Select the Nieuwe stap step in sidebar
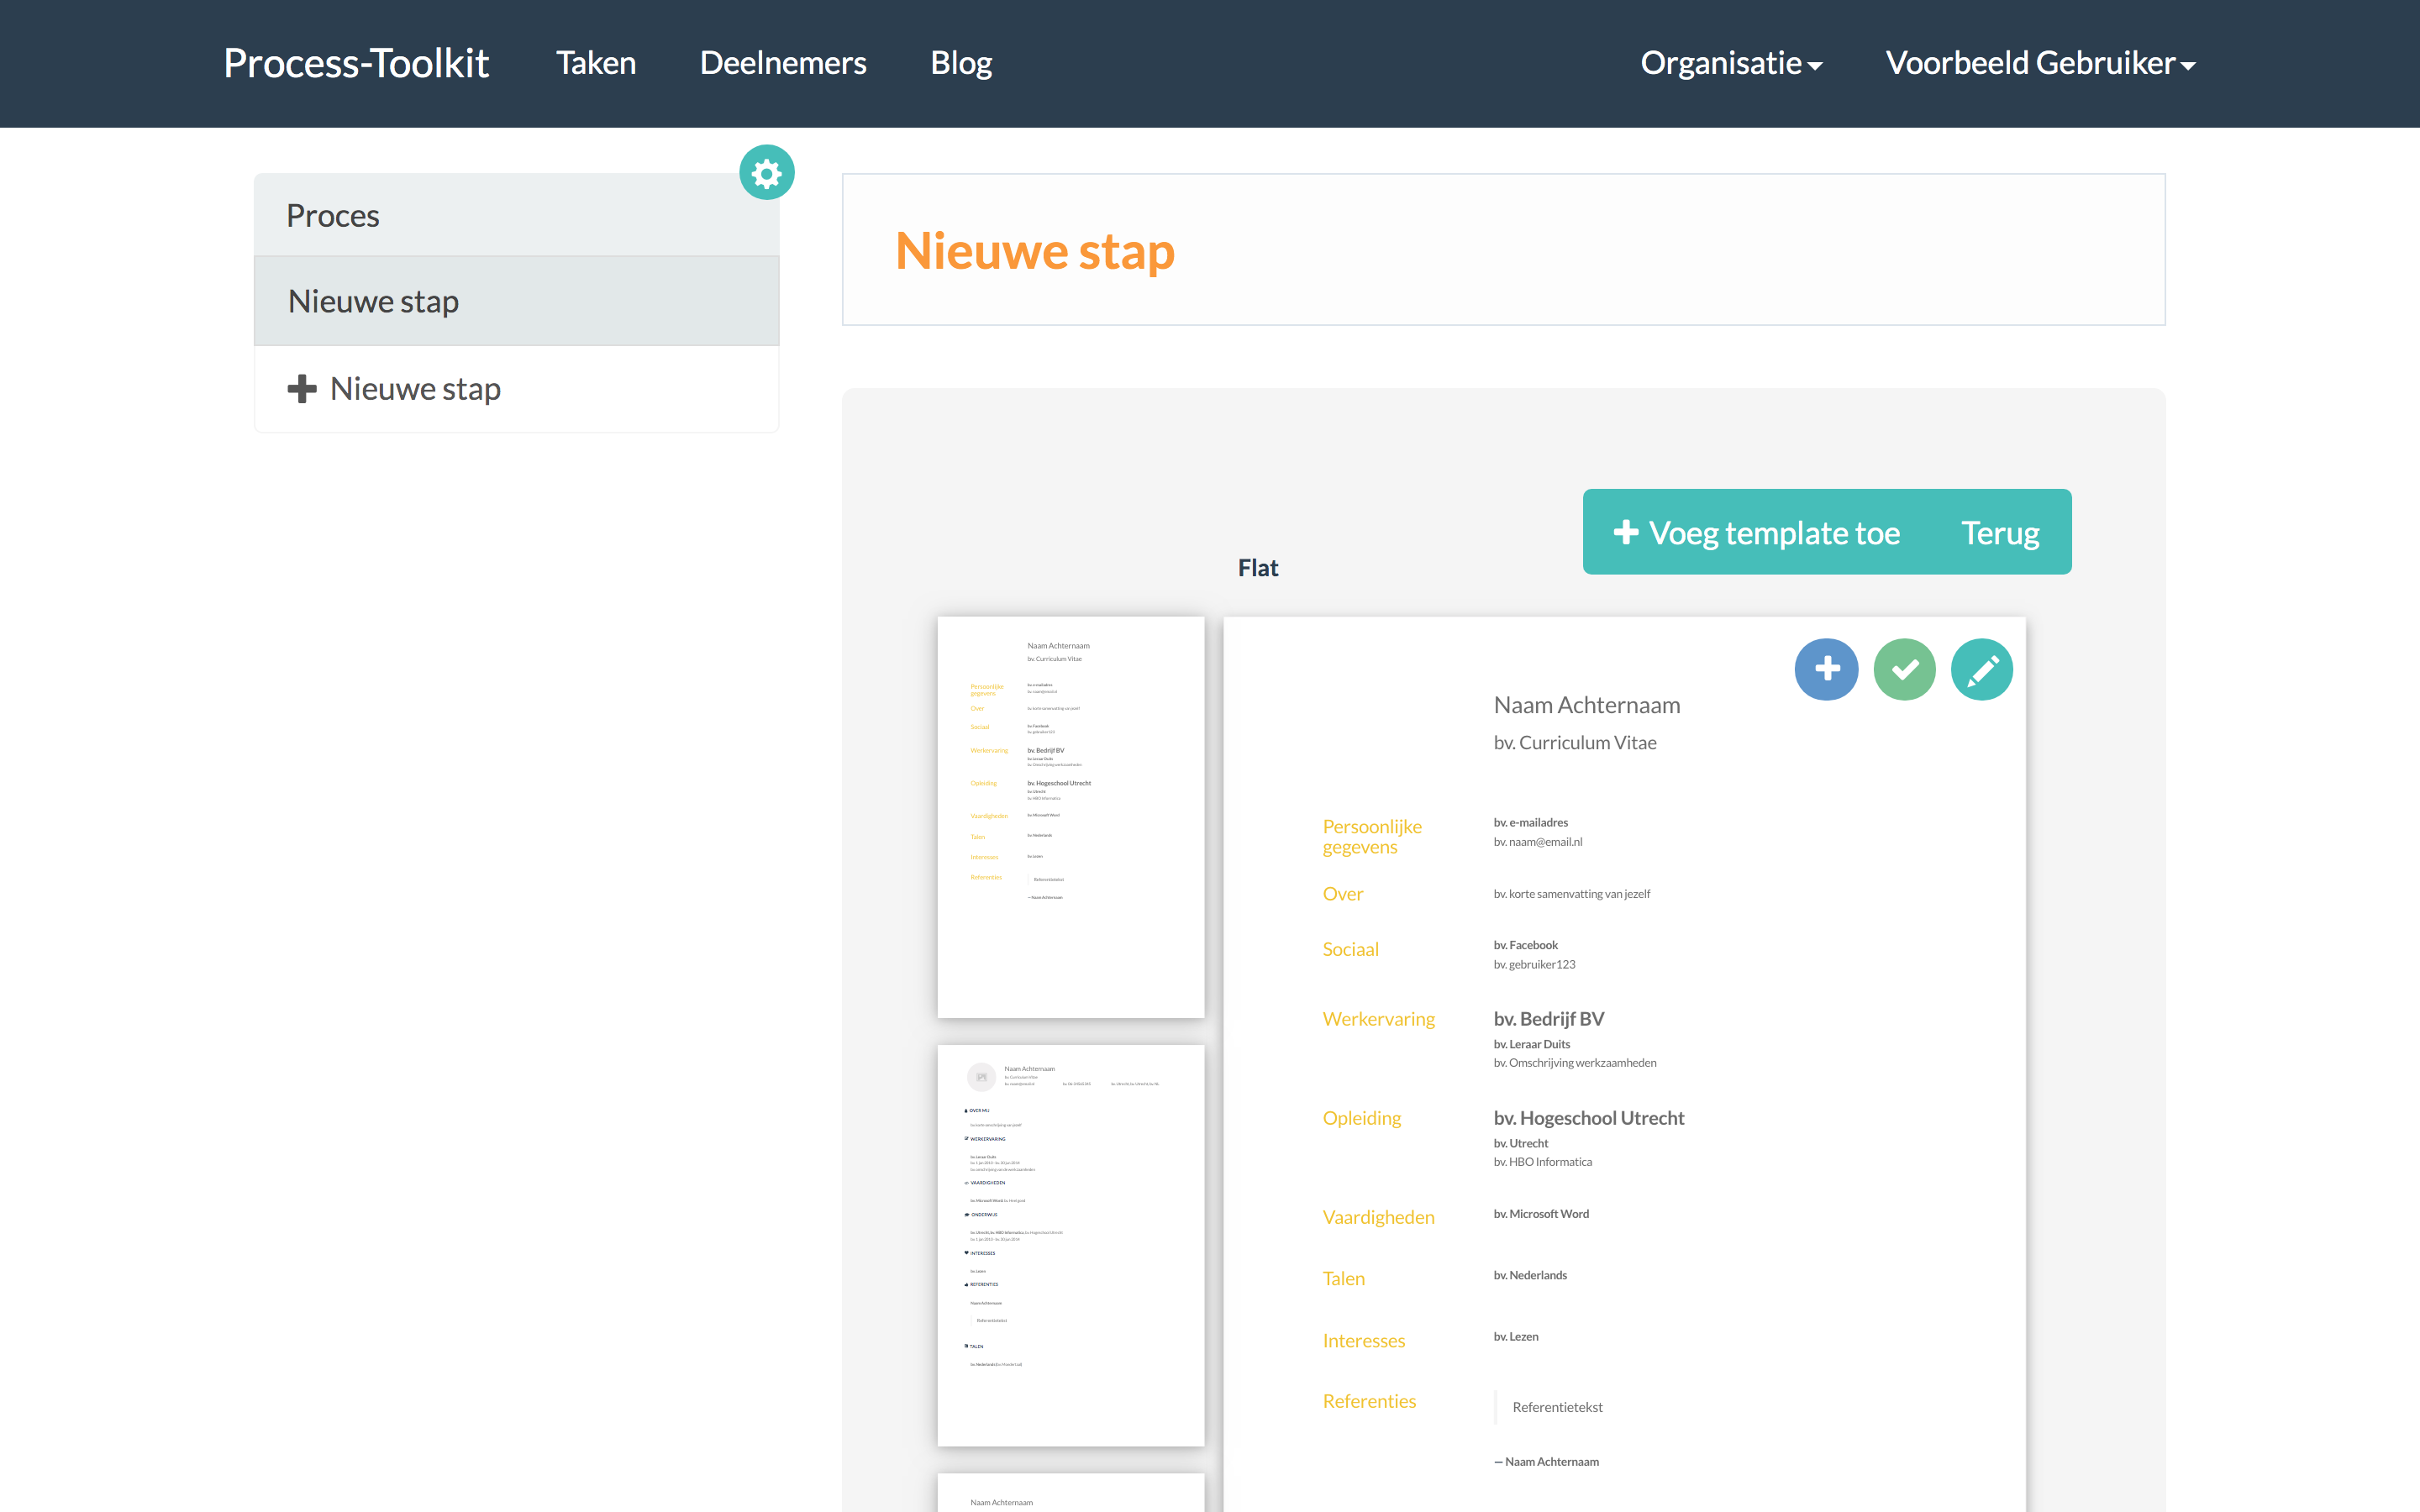The height and width of the screenshot is (1512, 2420). [x=517, y=301]
